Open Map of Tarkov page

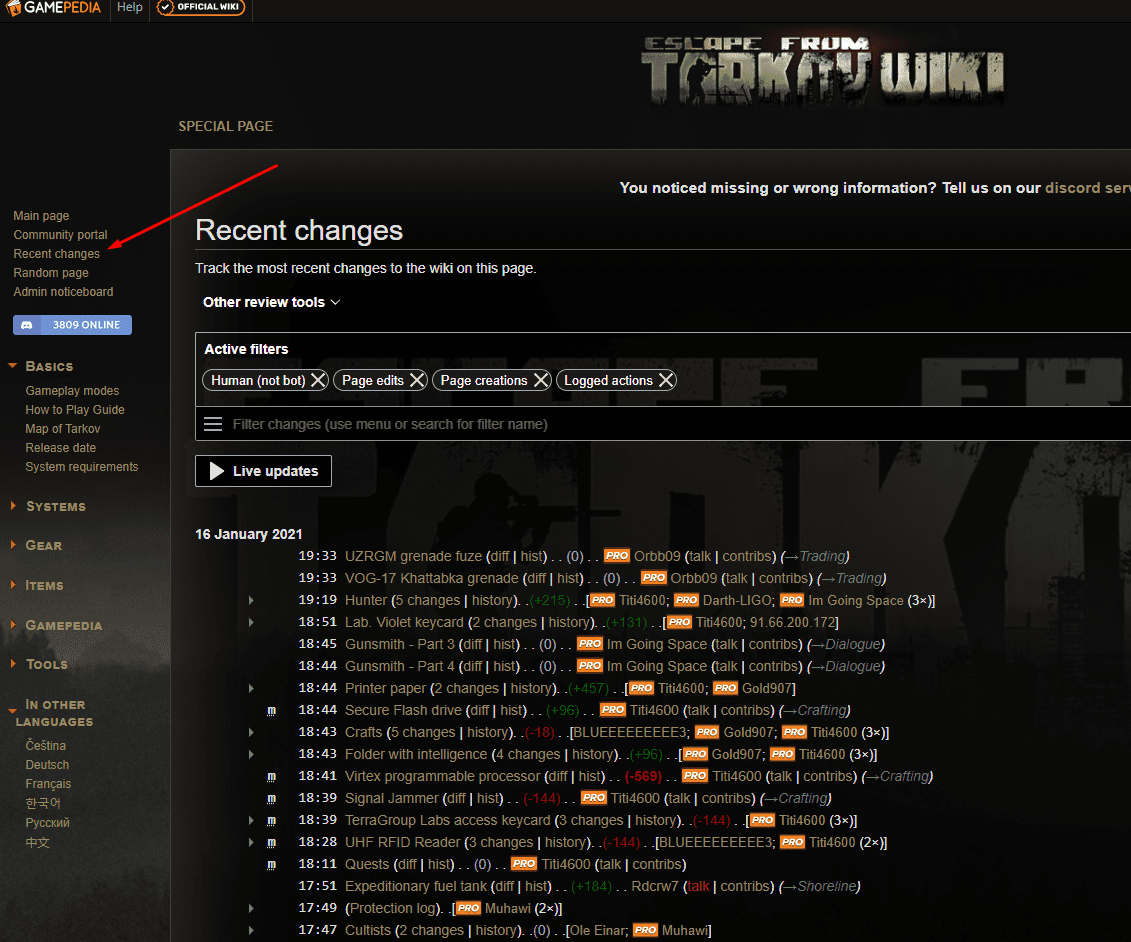[63, 428]
